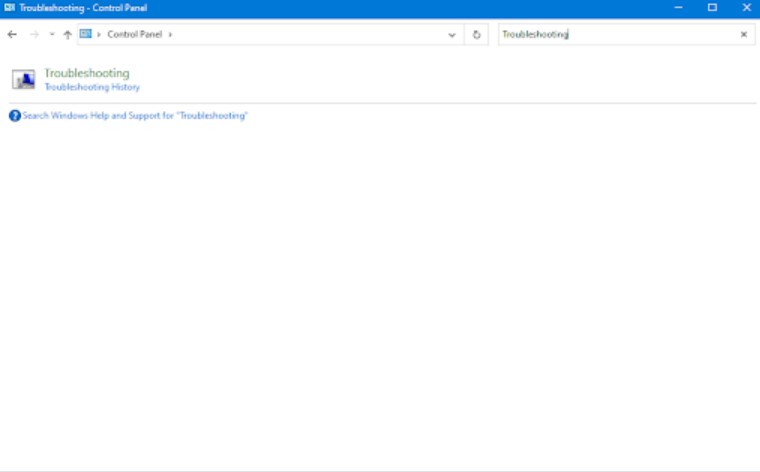Open Troubleshooting History link
Screen dimensions: 760x472
tap(92, 87)
